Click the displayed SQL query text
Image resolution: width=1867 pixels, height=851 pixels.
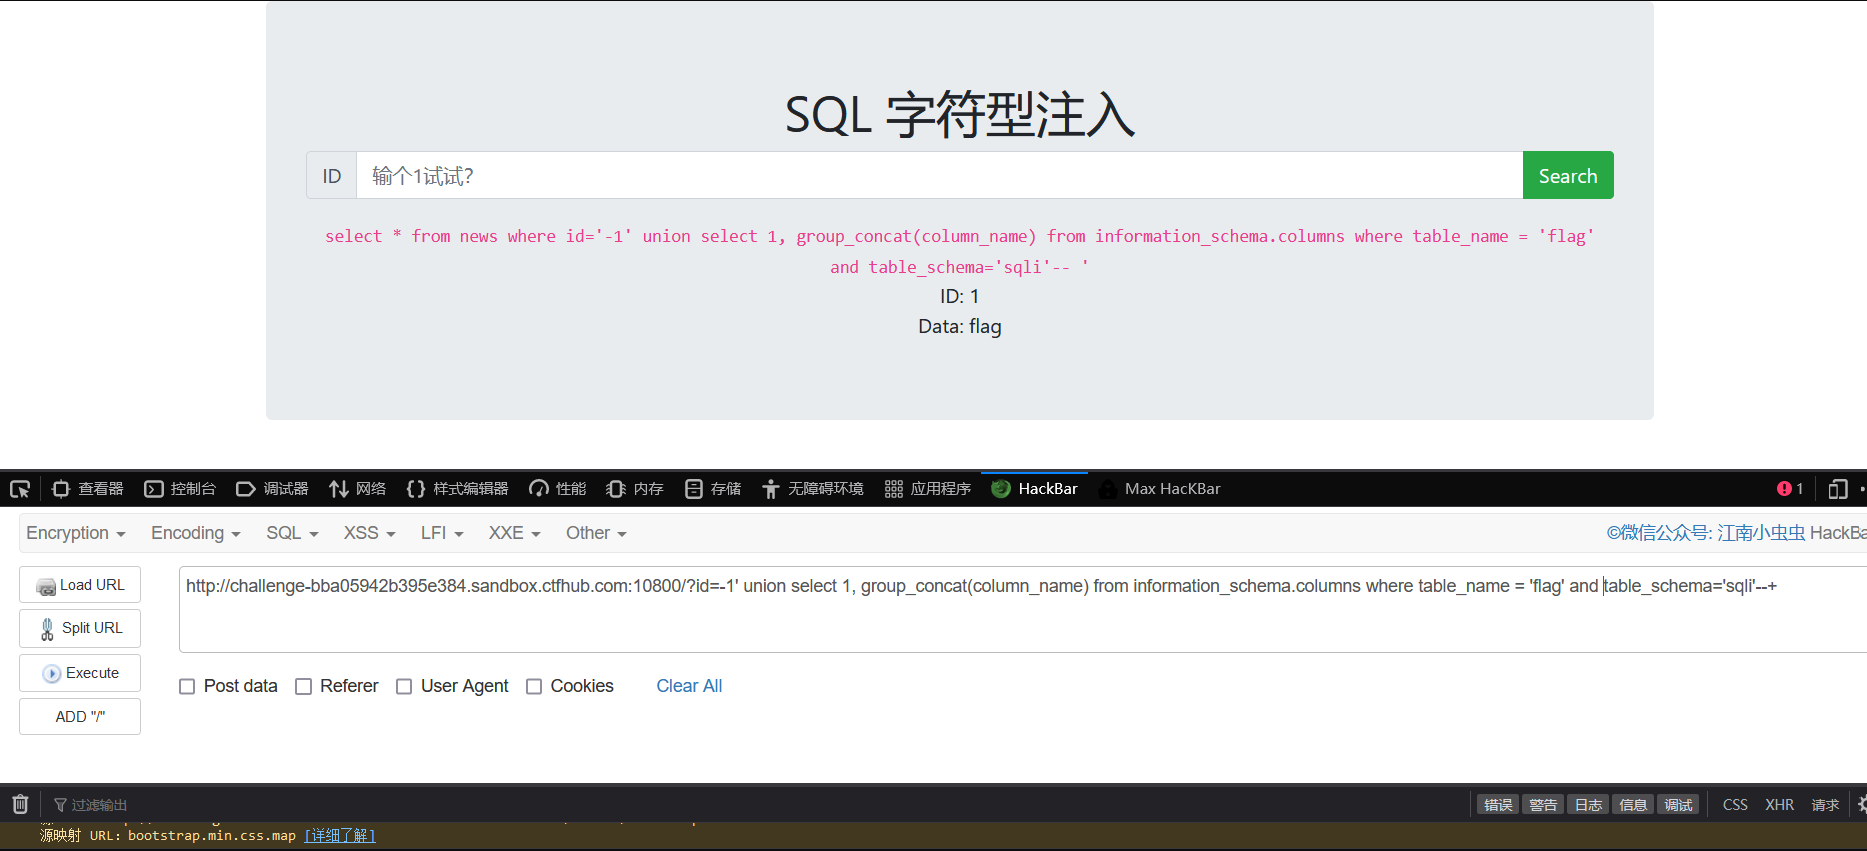tap(959, 251)
